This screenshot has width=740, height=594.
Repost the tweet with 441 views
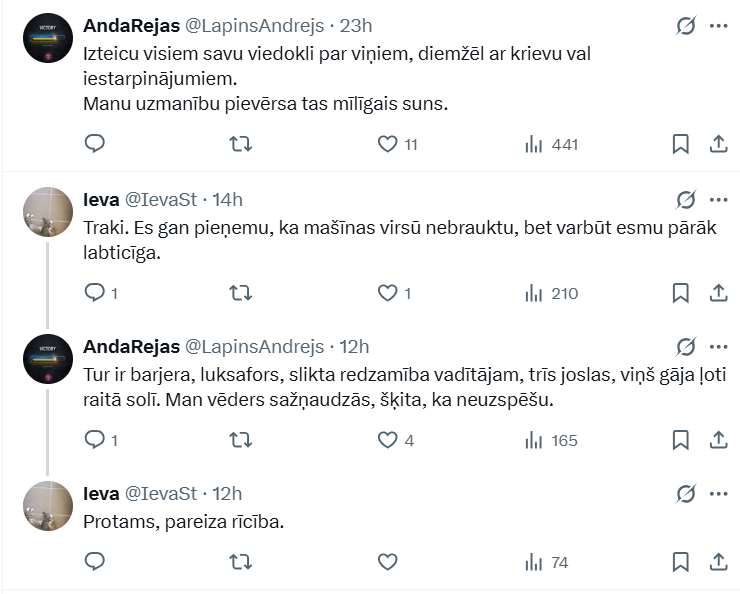pos(241,144)
